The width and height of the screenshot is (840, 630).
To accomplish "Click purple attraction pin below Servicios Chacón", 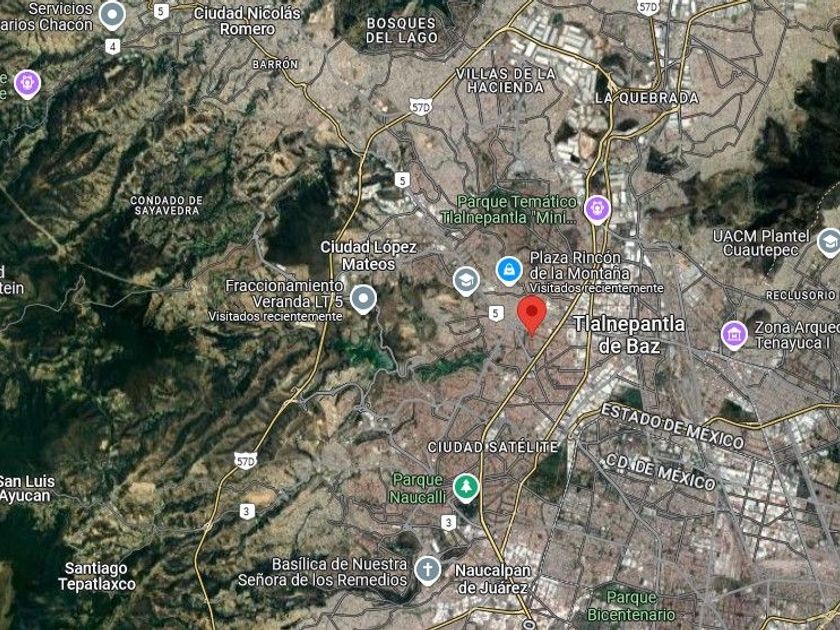I will pos(27,84).
